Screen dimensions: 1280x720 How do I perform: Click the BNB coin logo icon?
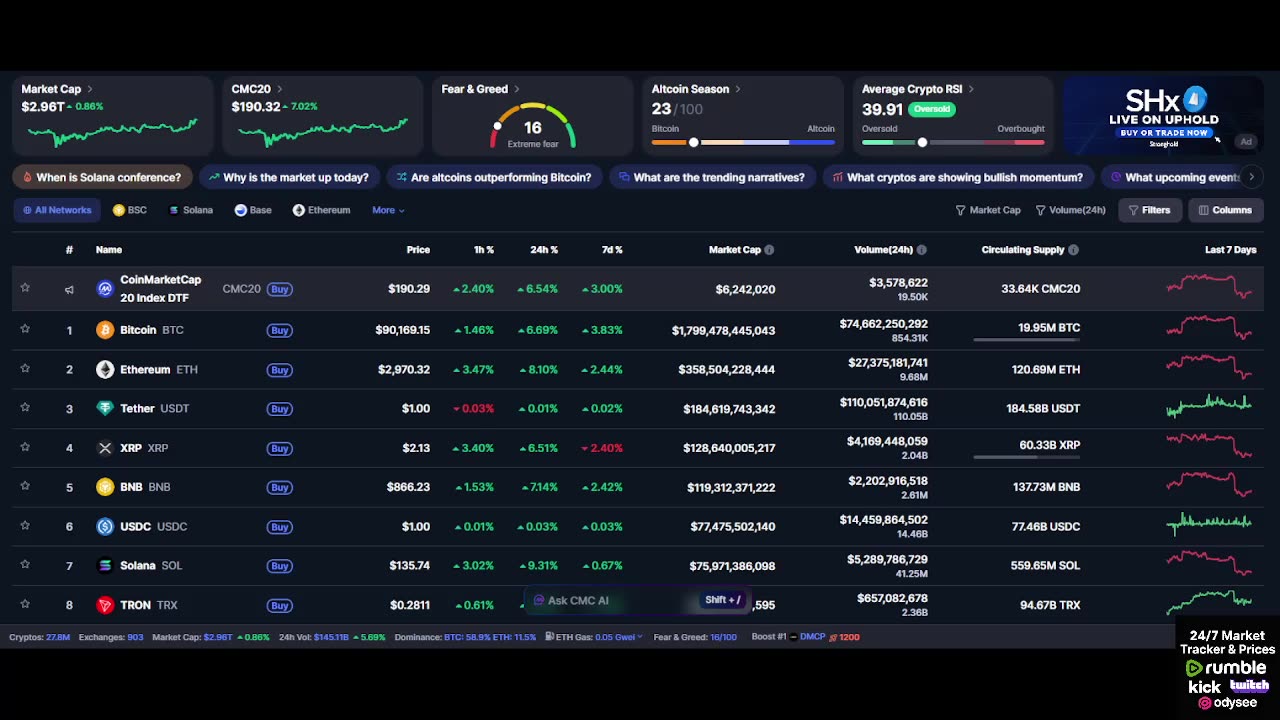(105, 487)
